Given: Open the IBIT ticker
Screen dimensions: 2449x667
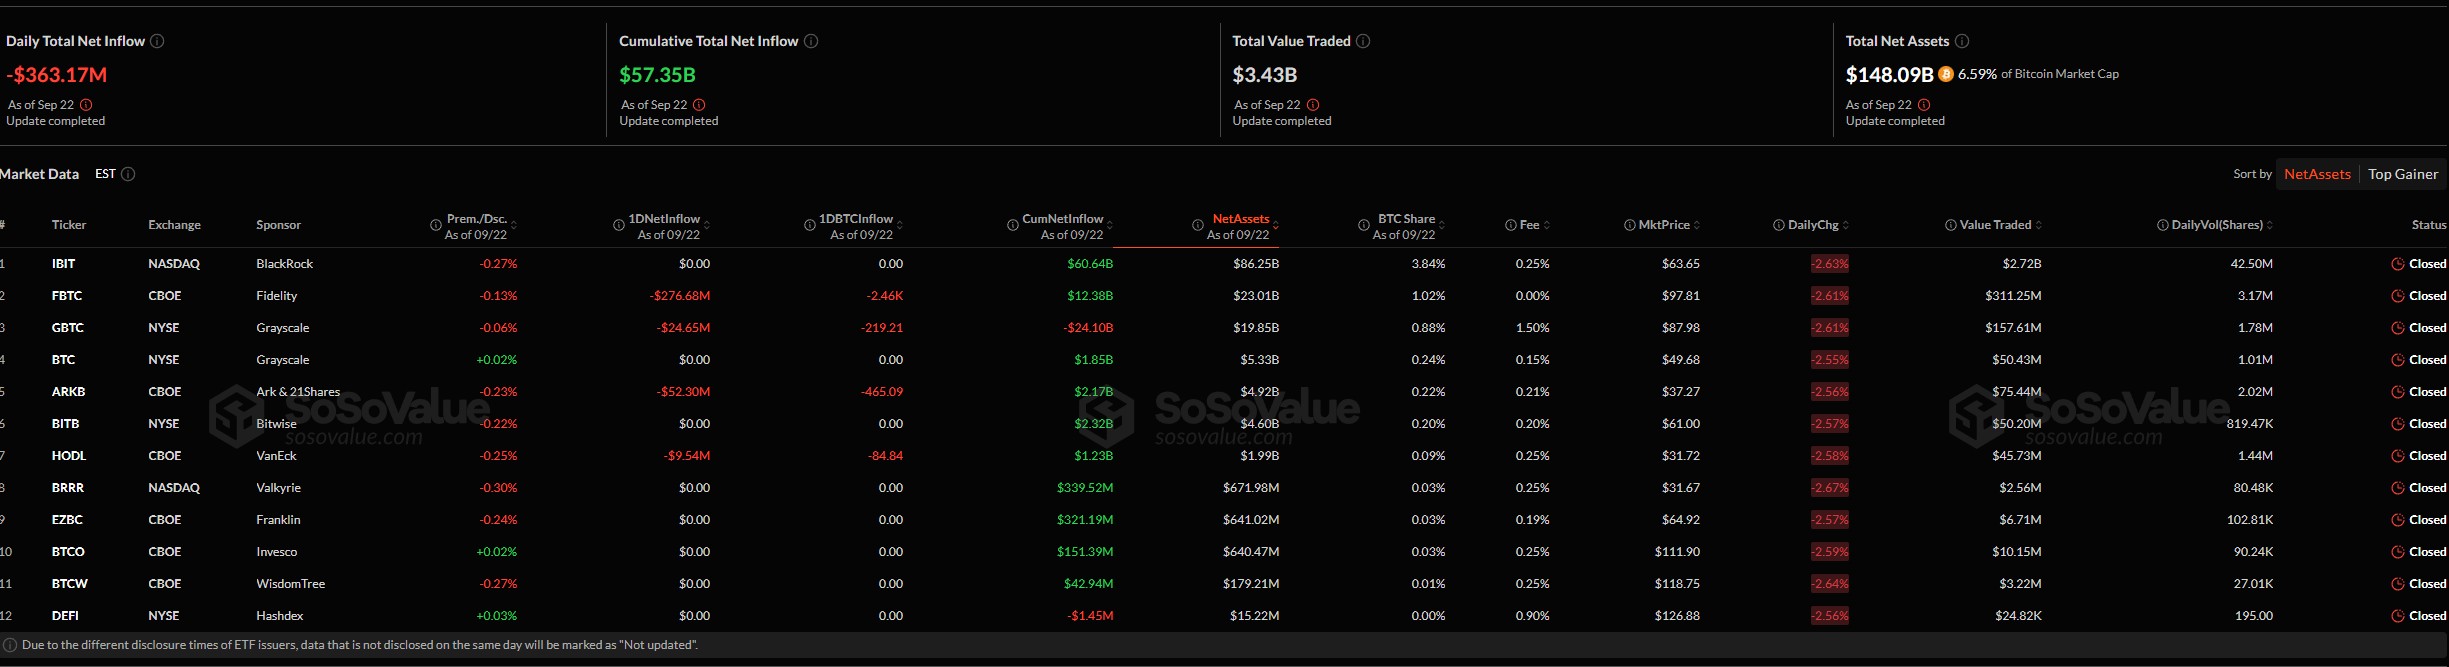Looking at the screenshot, I should [x=63, y=264].
